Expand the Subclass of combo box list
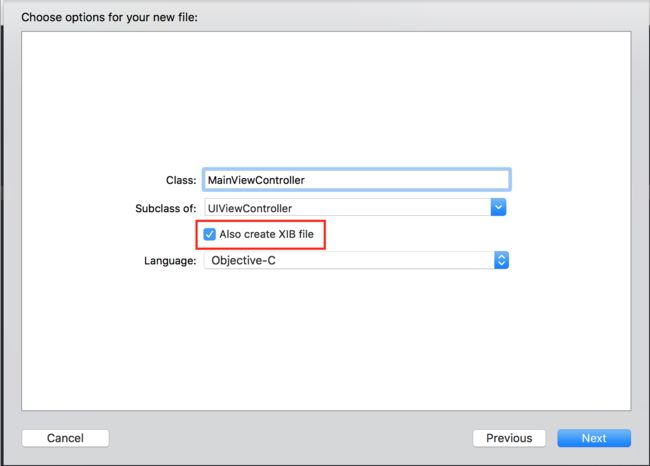The image size is (650, 466). [x=498, y=207]
